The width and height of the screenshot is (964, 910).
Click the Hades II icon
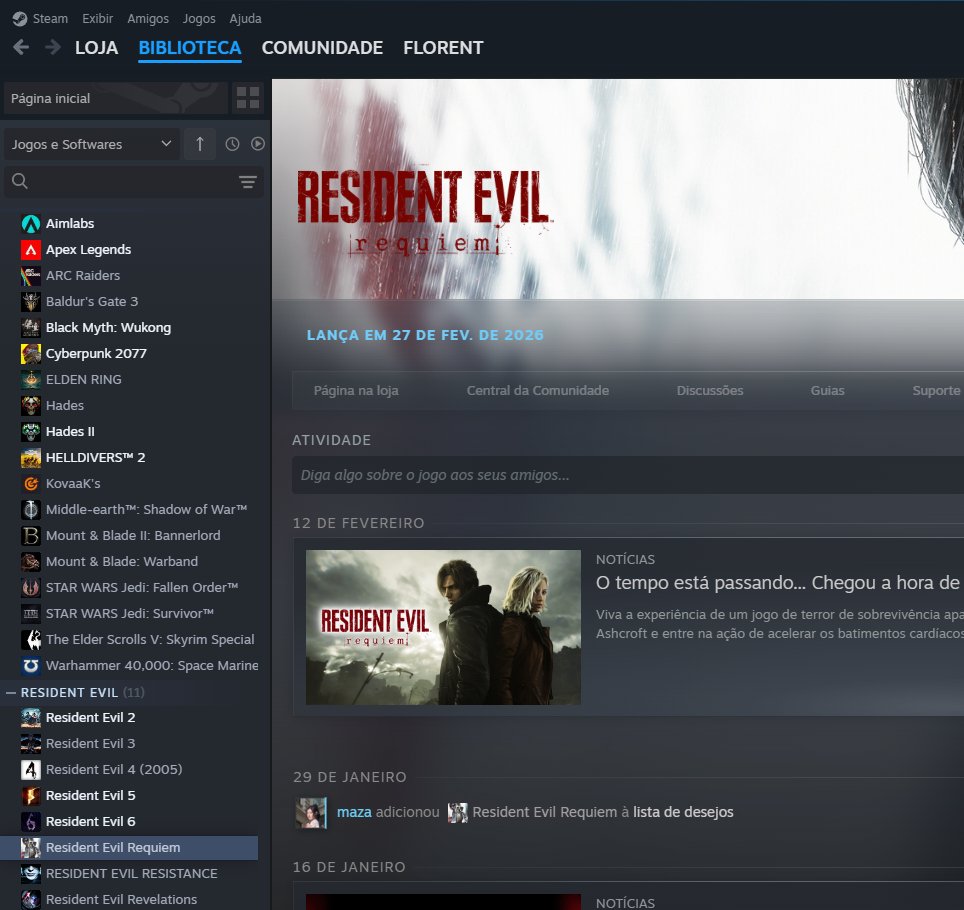click(x=31, y=432)
